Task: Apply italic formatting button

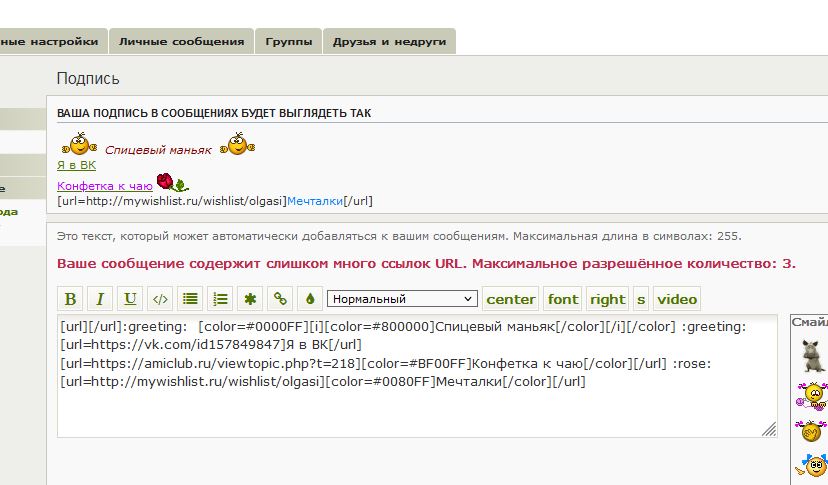Action: [x=100, y=299]
